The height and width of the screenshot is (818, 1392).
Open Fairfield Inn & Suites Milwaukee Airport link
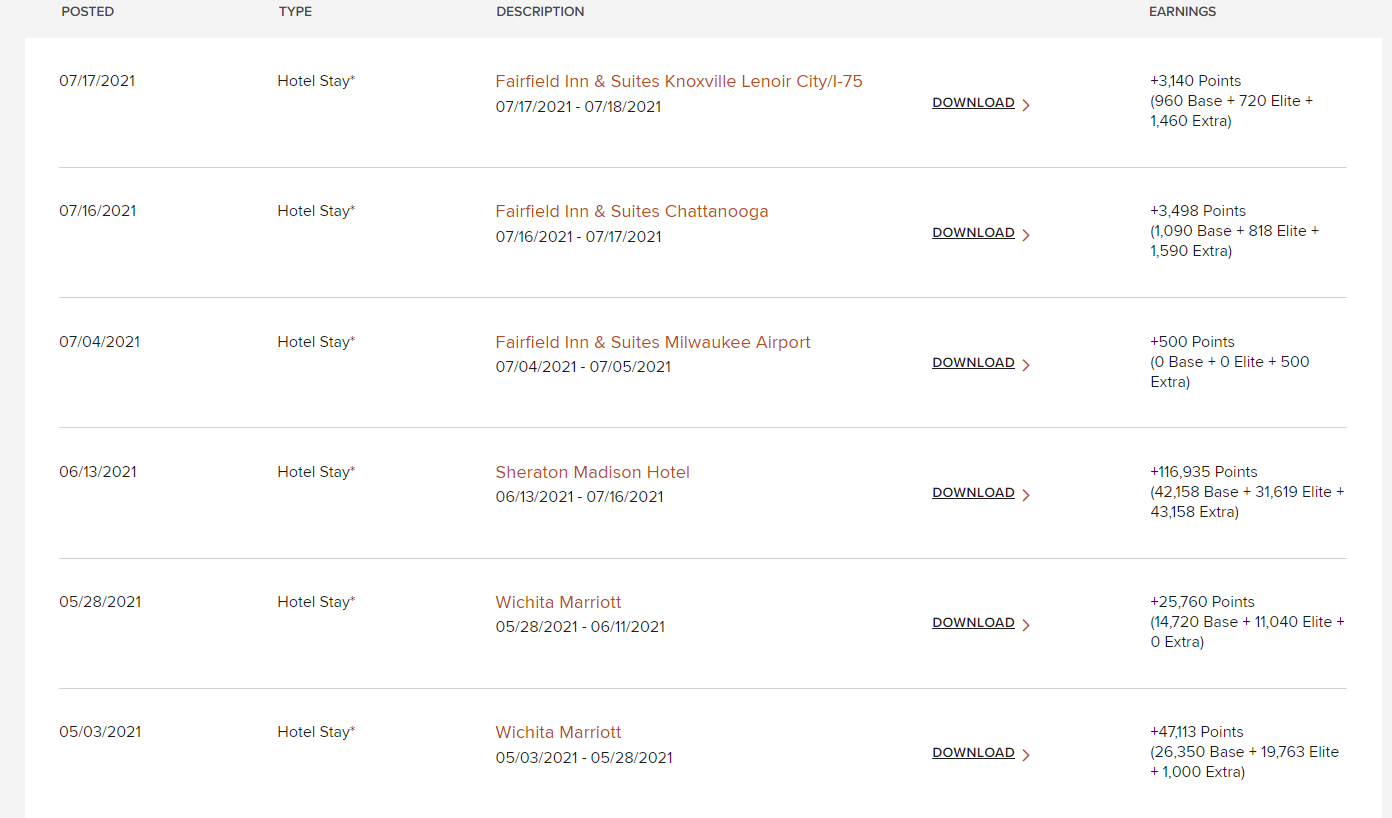tap(653, 342)
